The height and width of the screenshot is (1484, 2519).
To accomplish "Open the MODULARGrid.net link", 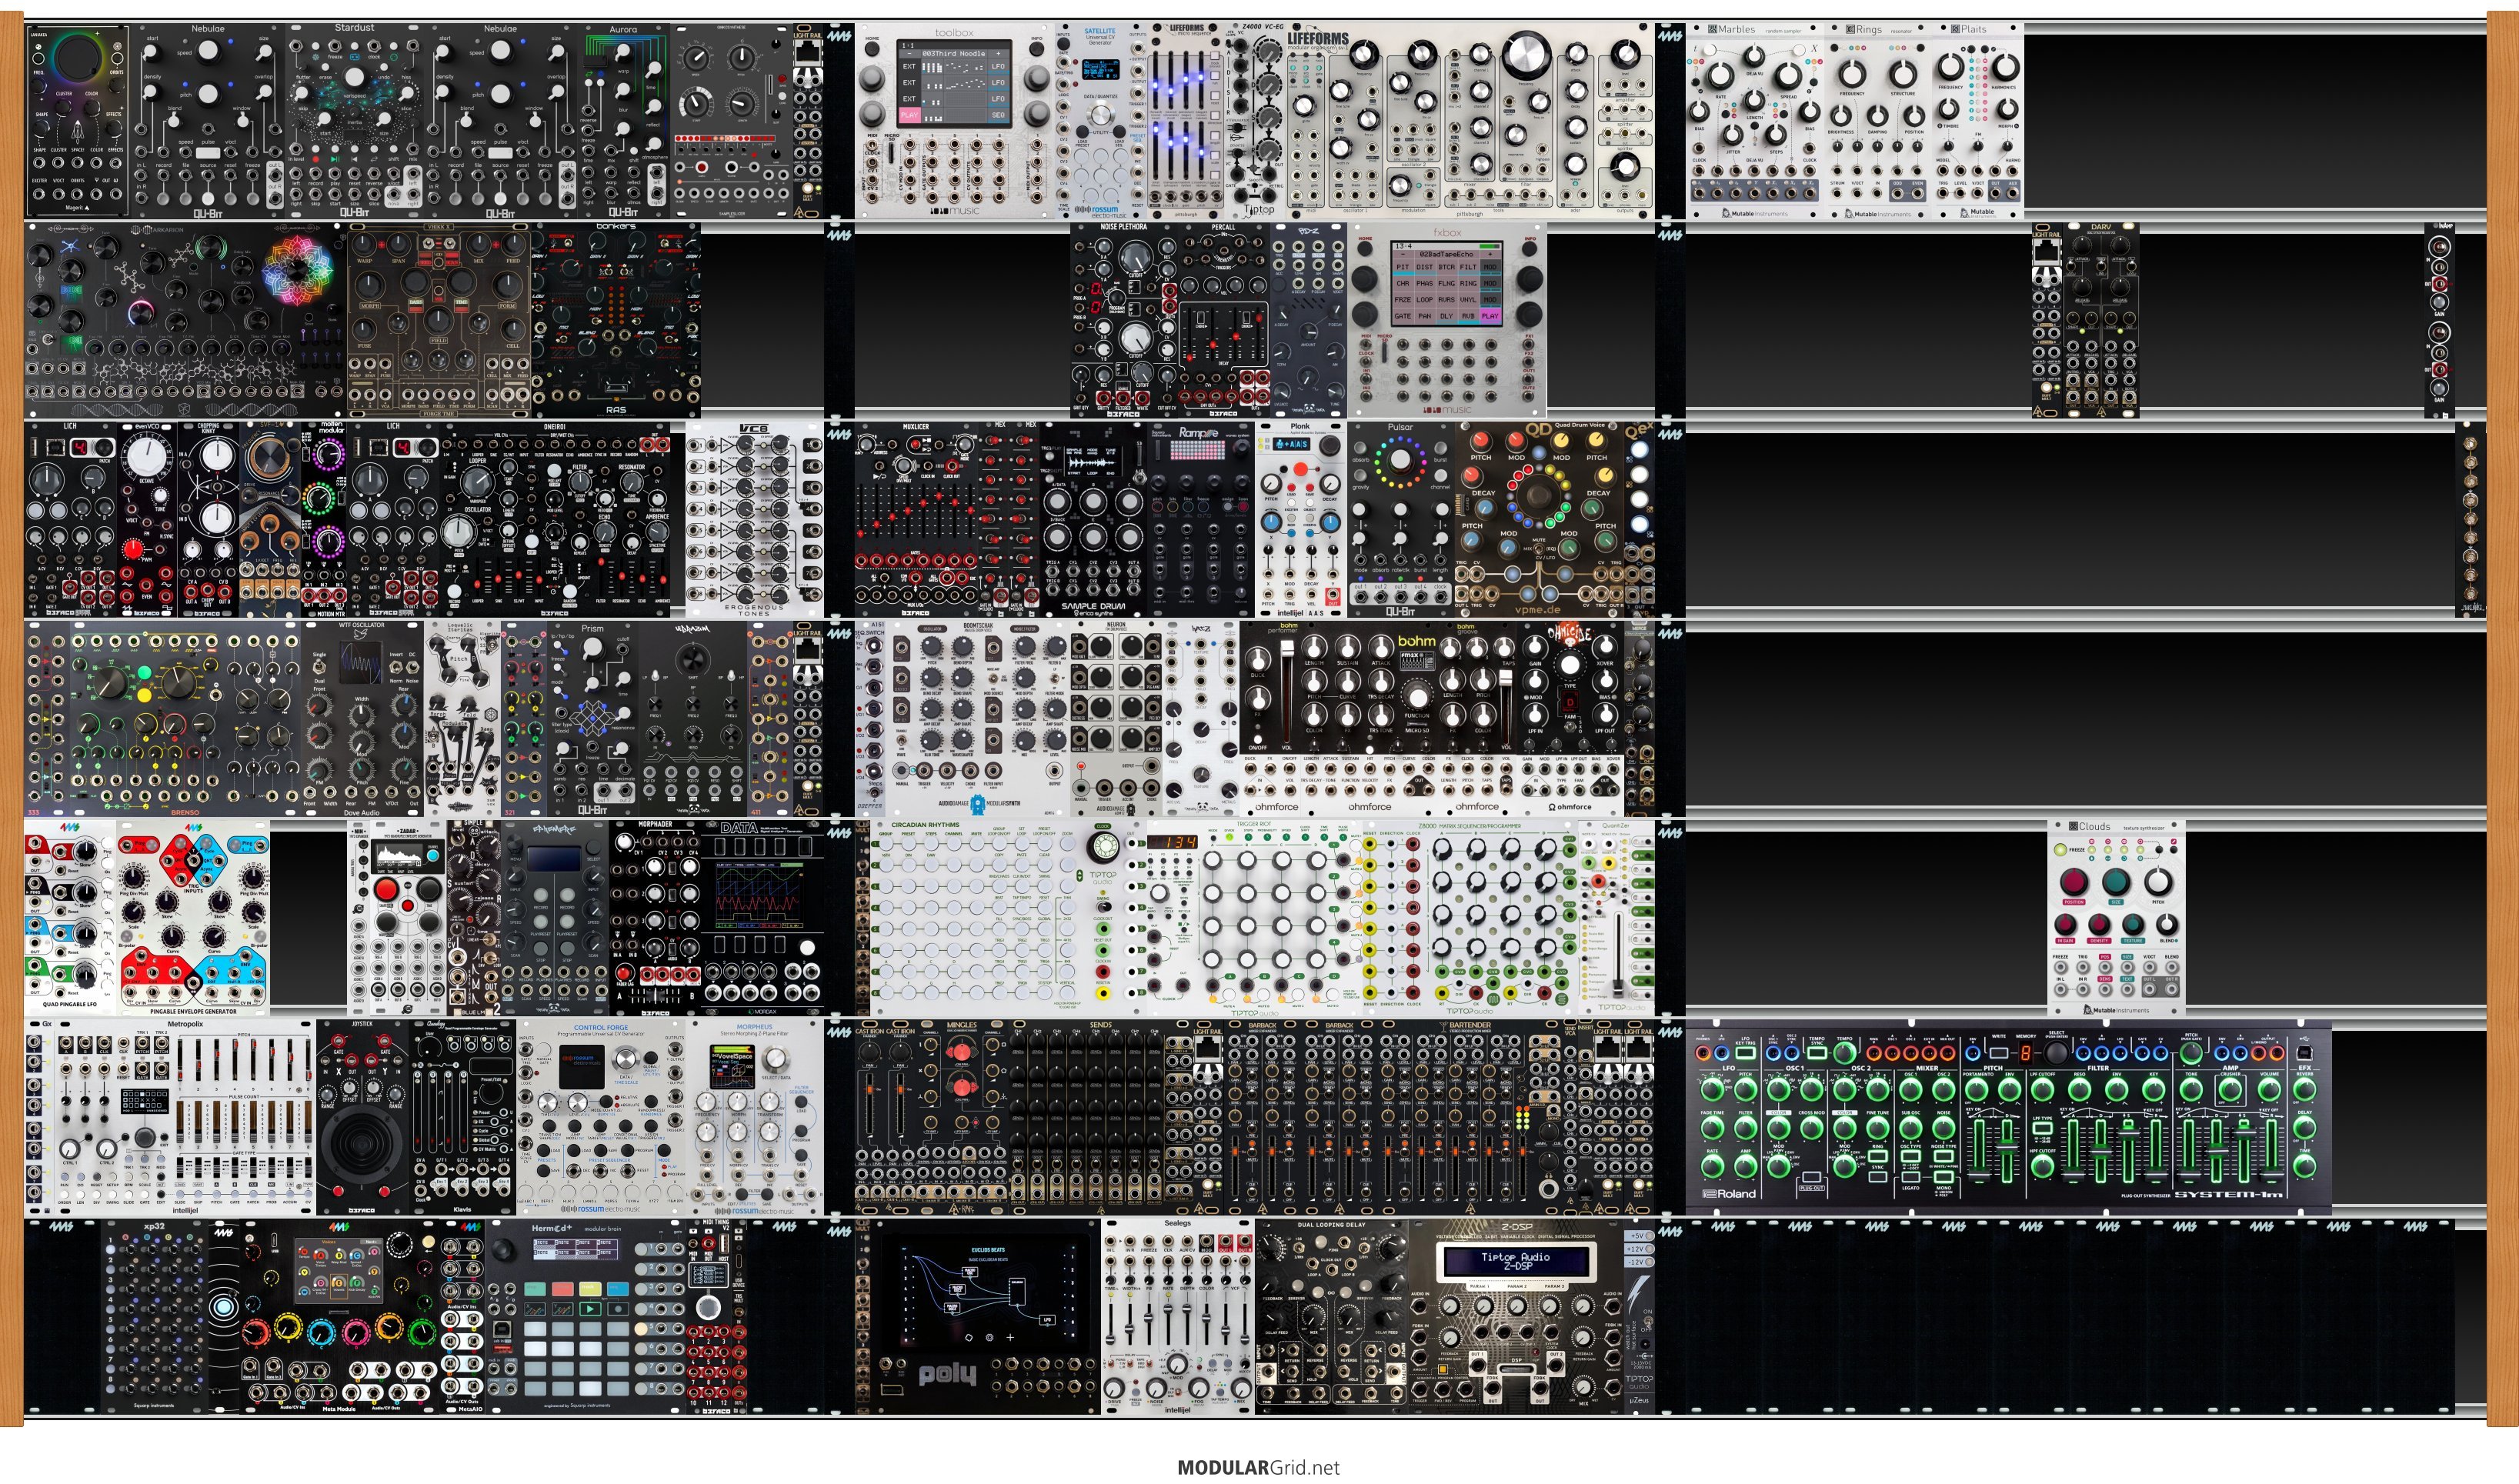I will [x=1258, y=1468].
